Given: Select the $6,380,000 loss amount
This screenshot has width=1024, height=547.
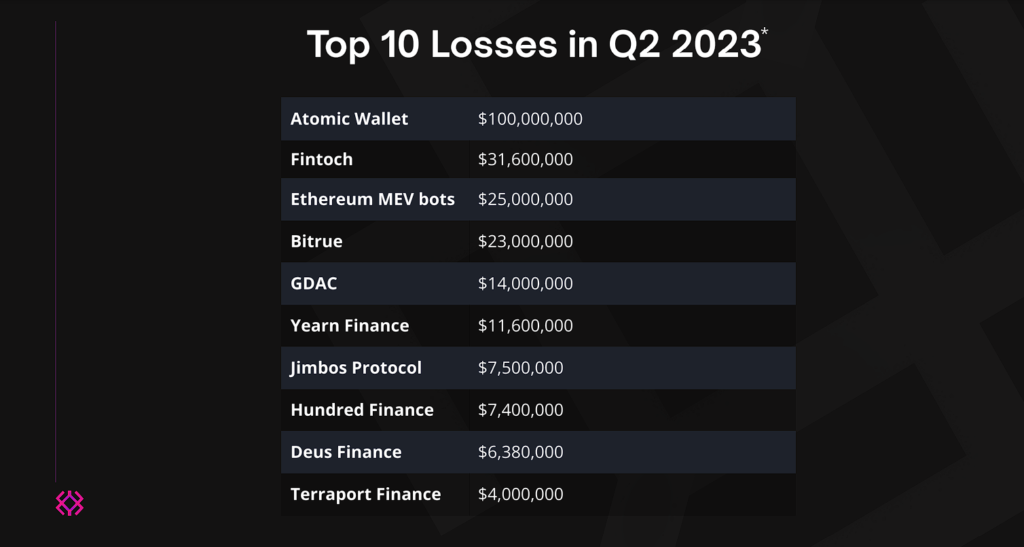Looking at the screenshot, I should point(520,452).
